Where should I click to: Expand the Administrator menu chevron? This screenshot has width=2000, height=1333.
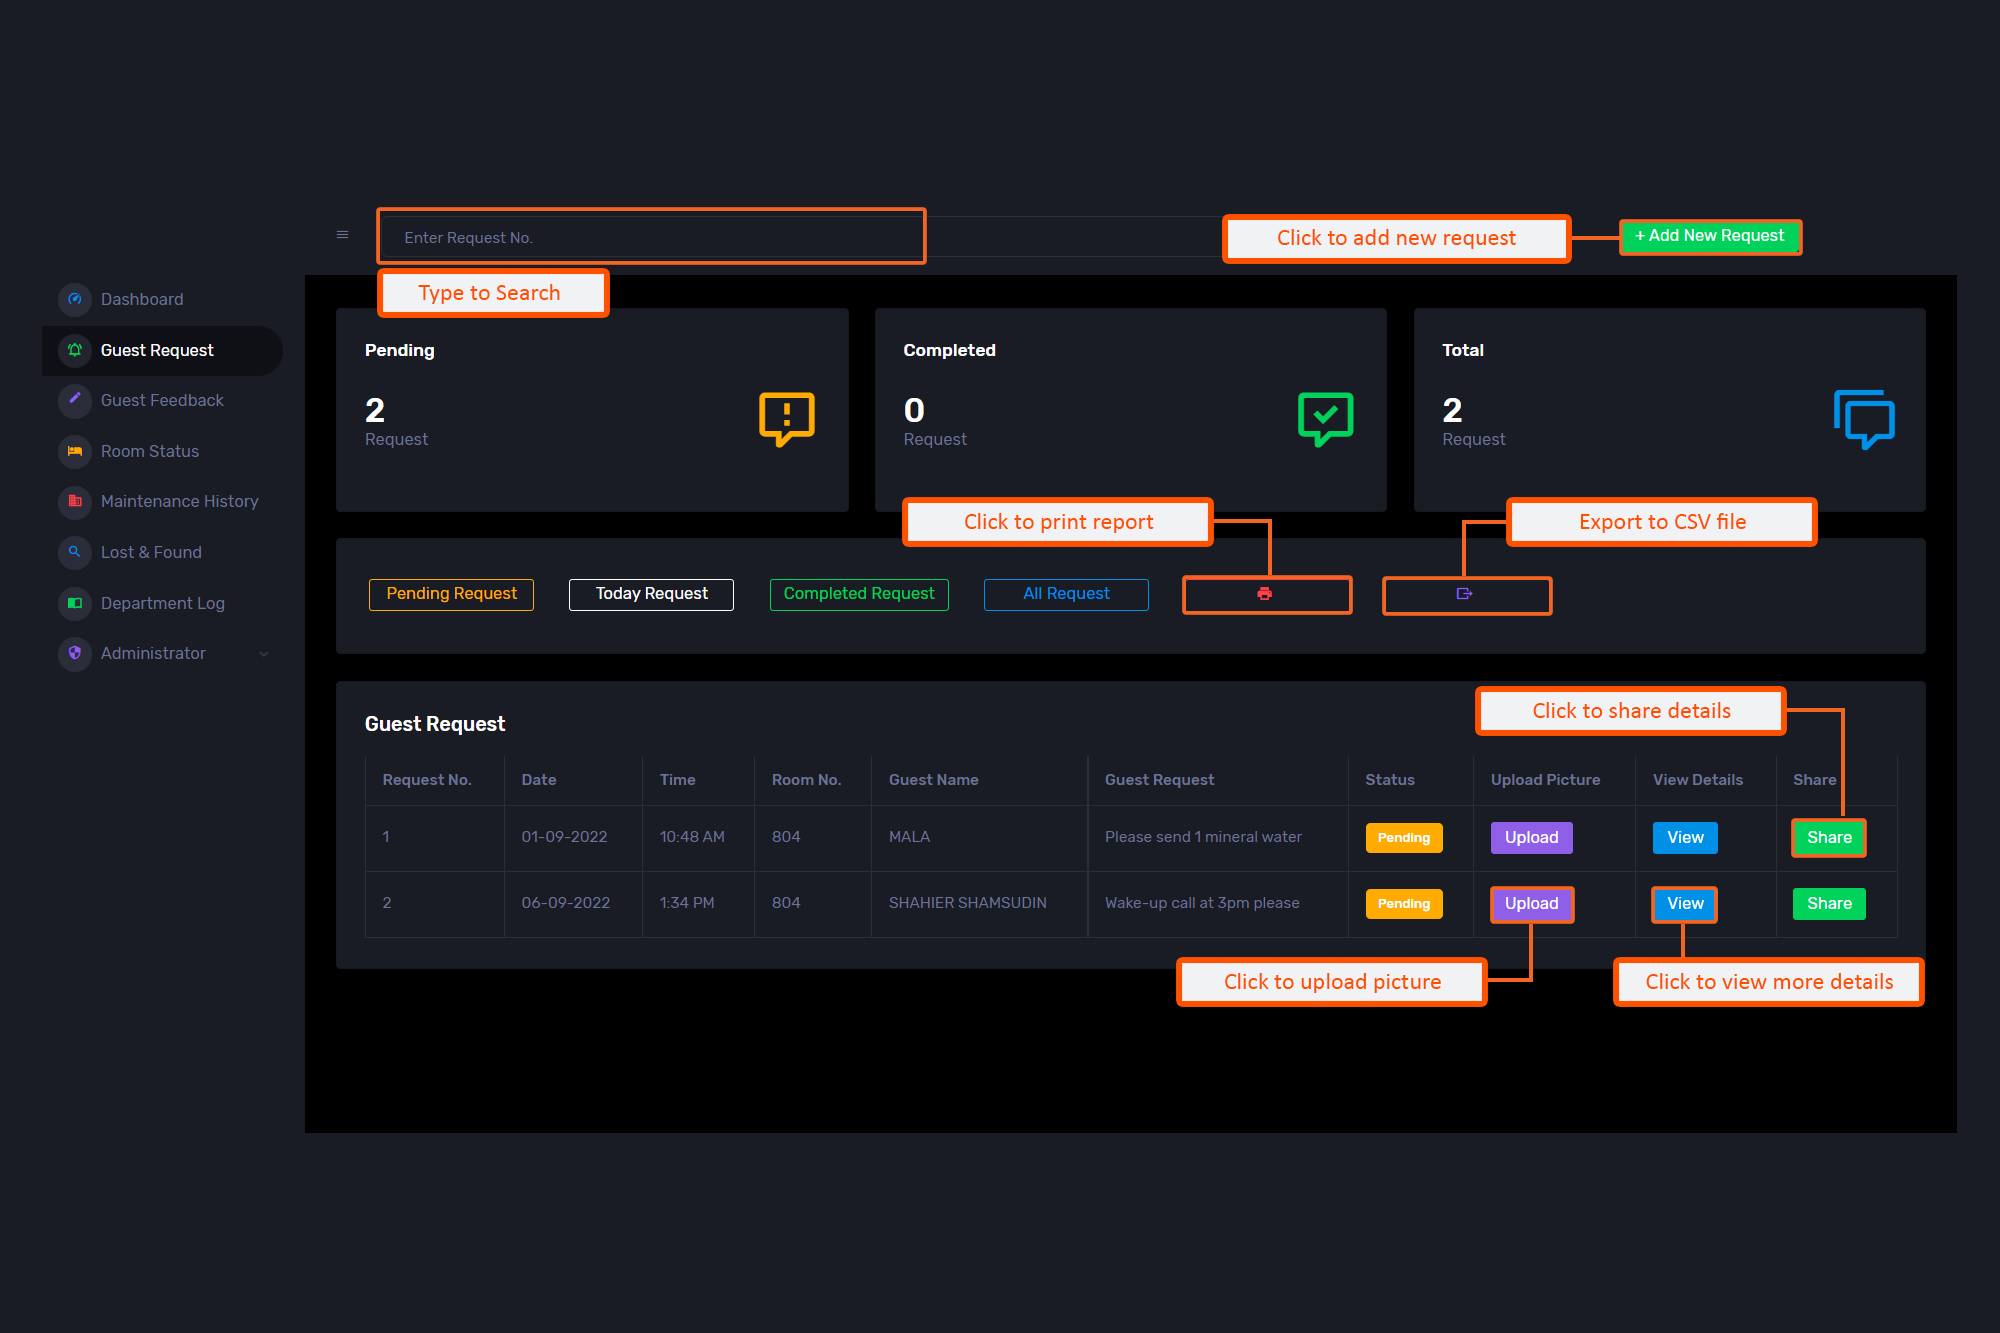tap(264, 654)
